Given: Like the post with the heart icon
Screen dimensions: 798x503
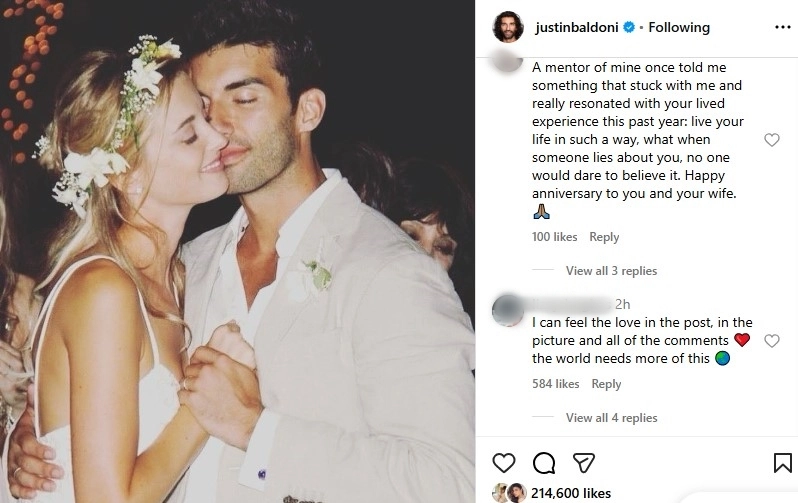Looking at the screenshot, I should (505, 462).
